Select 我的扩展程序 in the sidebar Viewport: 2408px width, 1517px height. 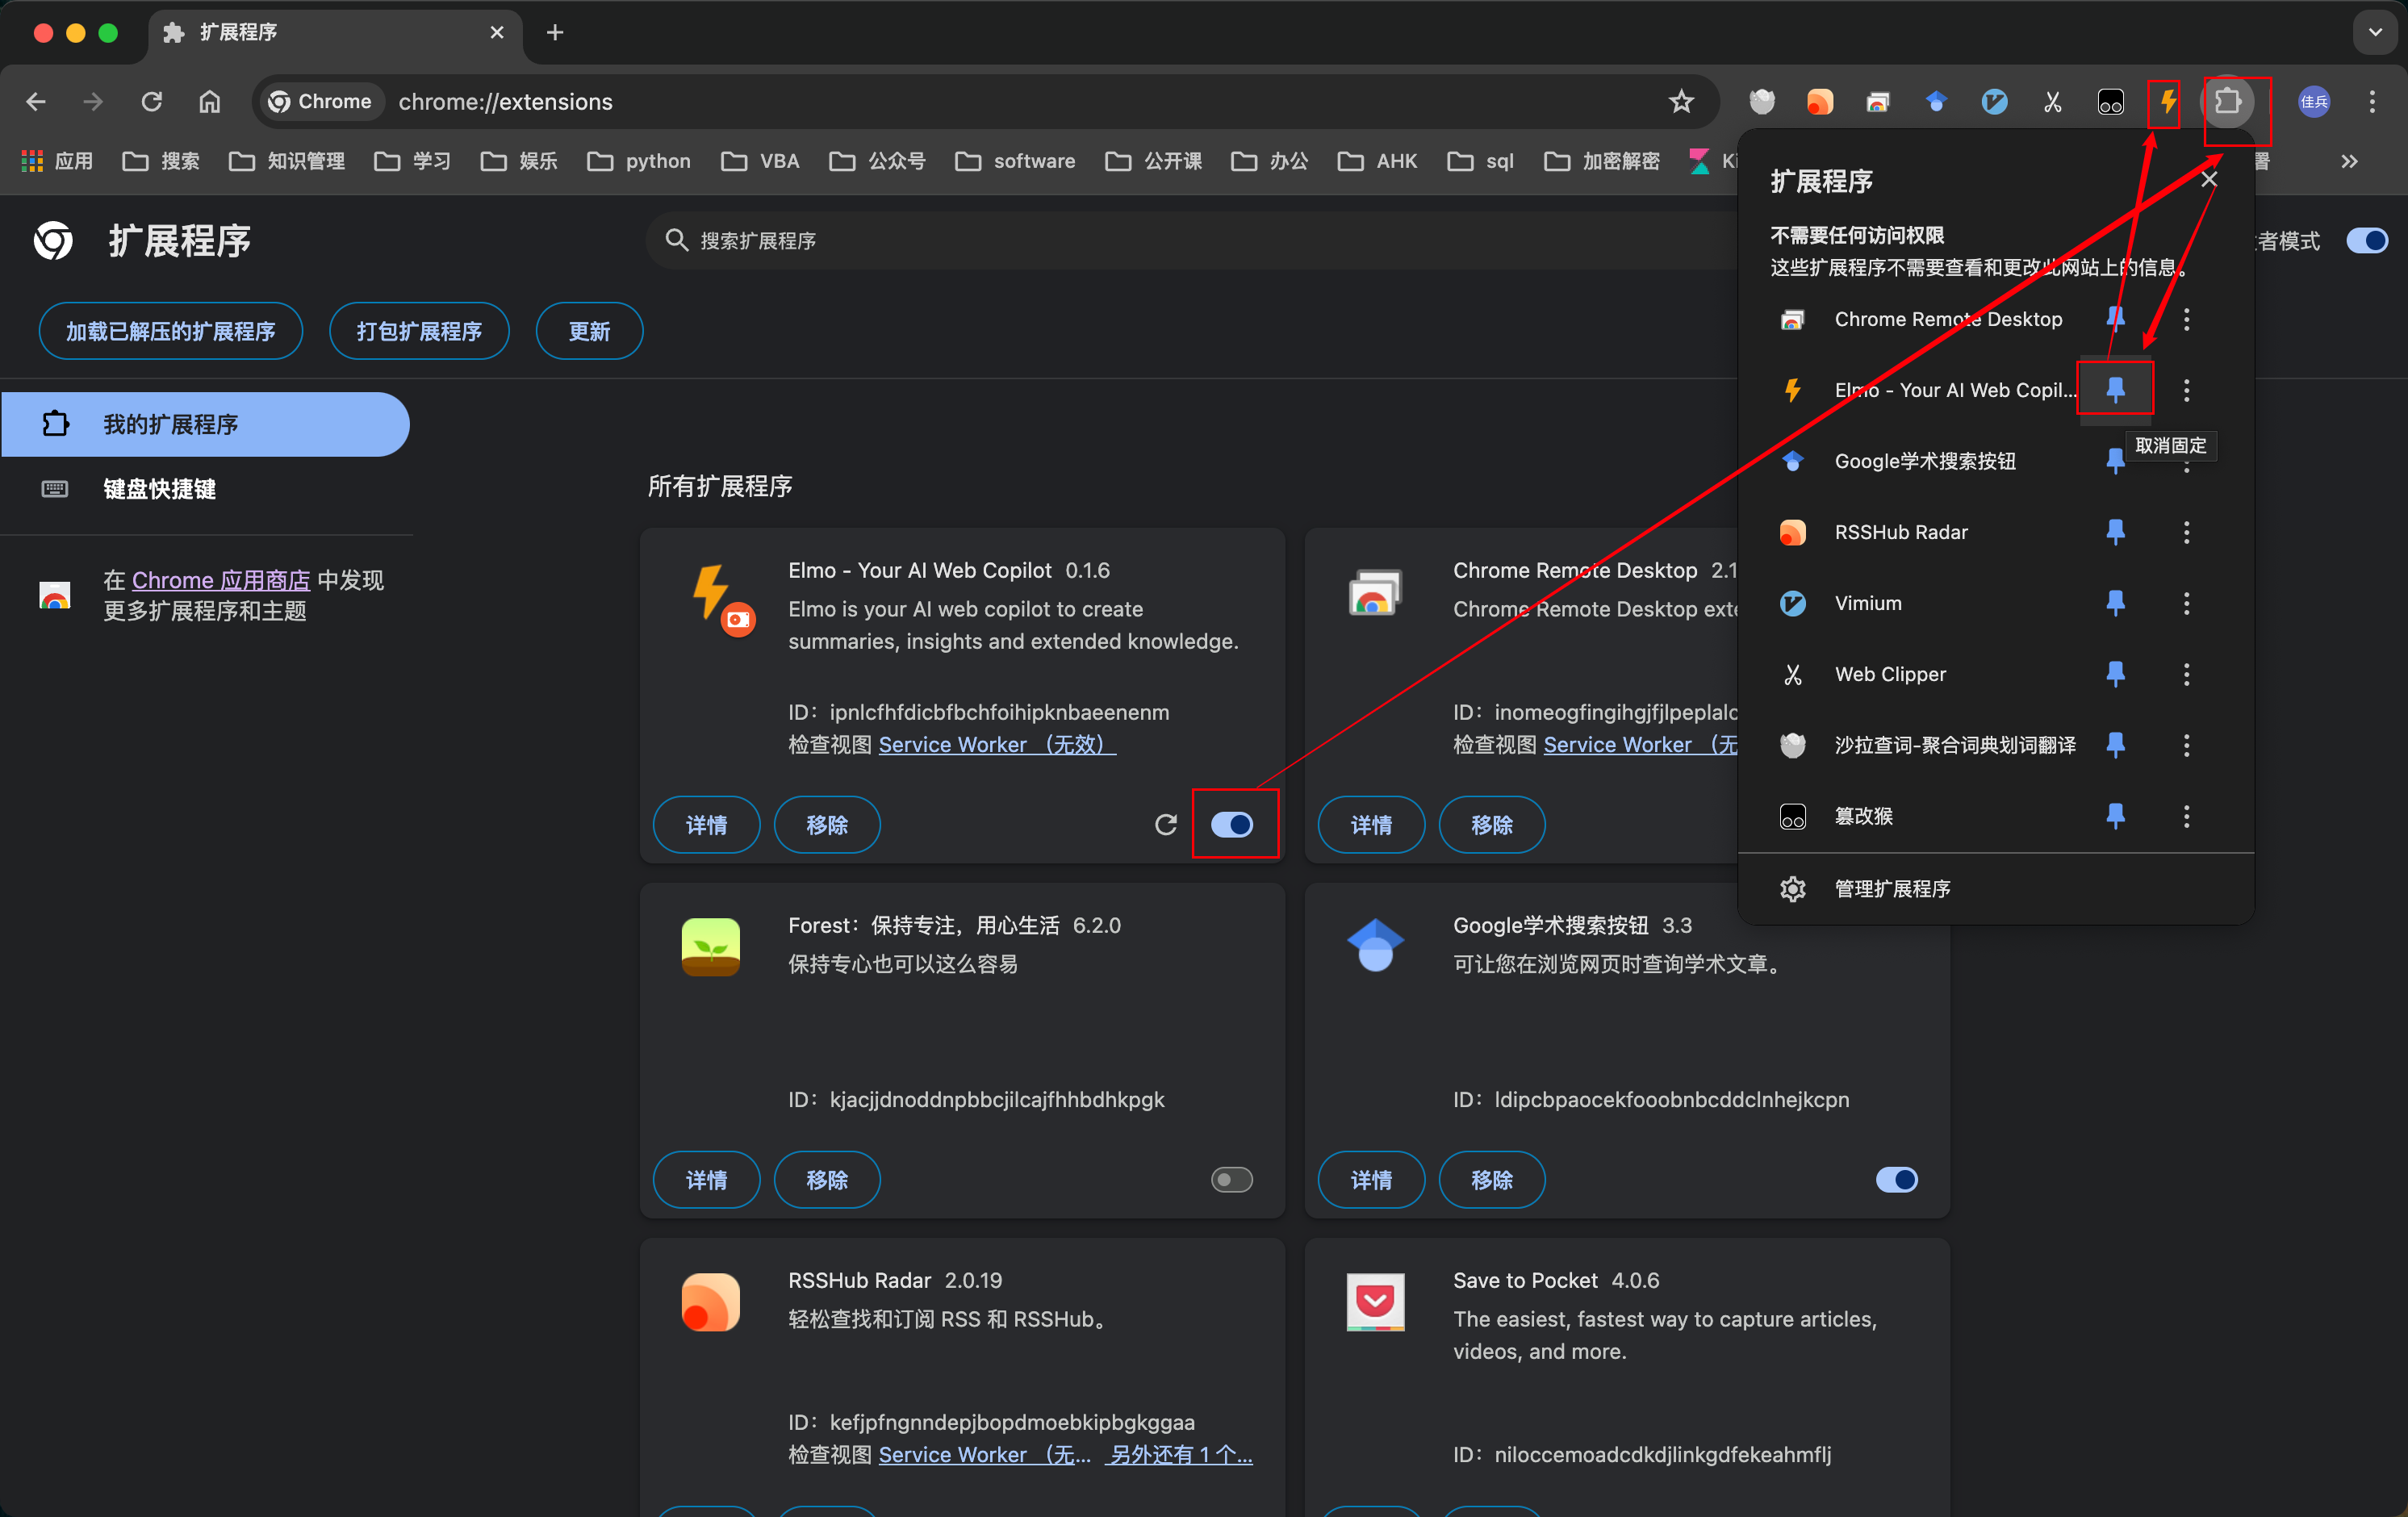[x=205, y=424]
